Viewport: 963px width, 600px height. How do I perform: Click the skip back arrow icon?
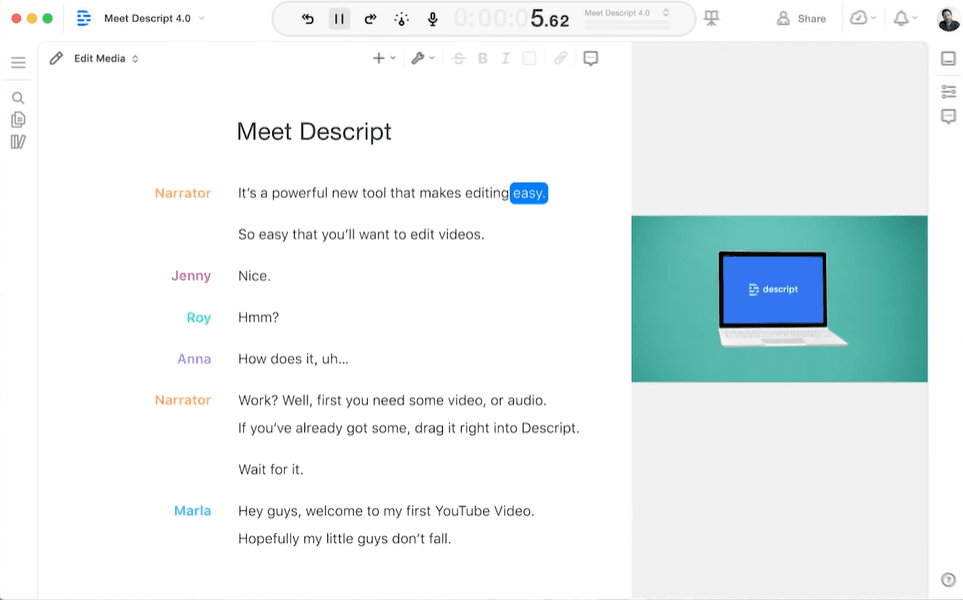click(x=308, y=19)
